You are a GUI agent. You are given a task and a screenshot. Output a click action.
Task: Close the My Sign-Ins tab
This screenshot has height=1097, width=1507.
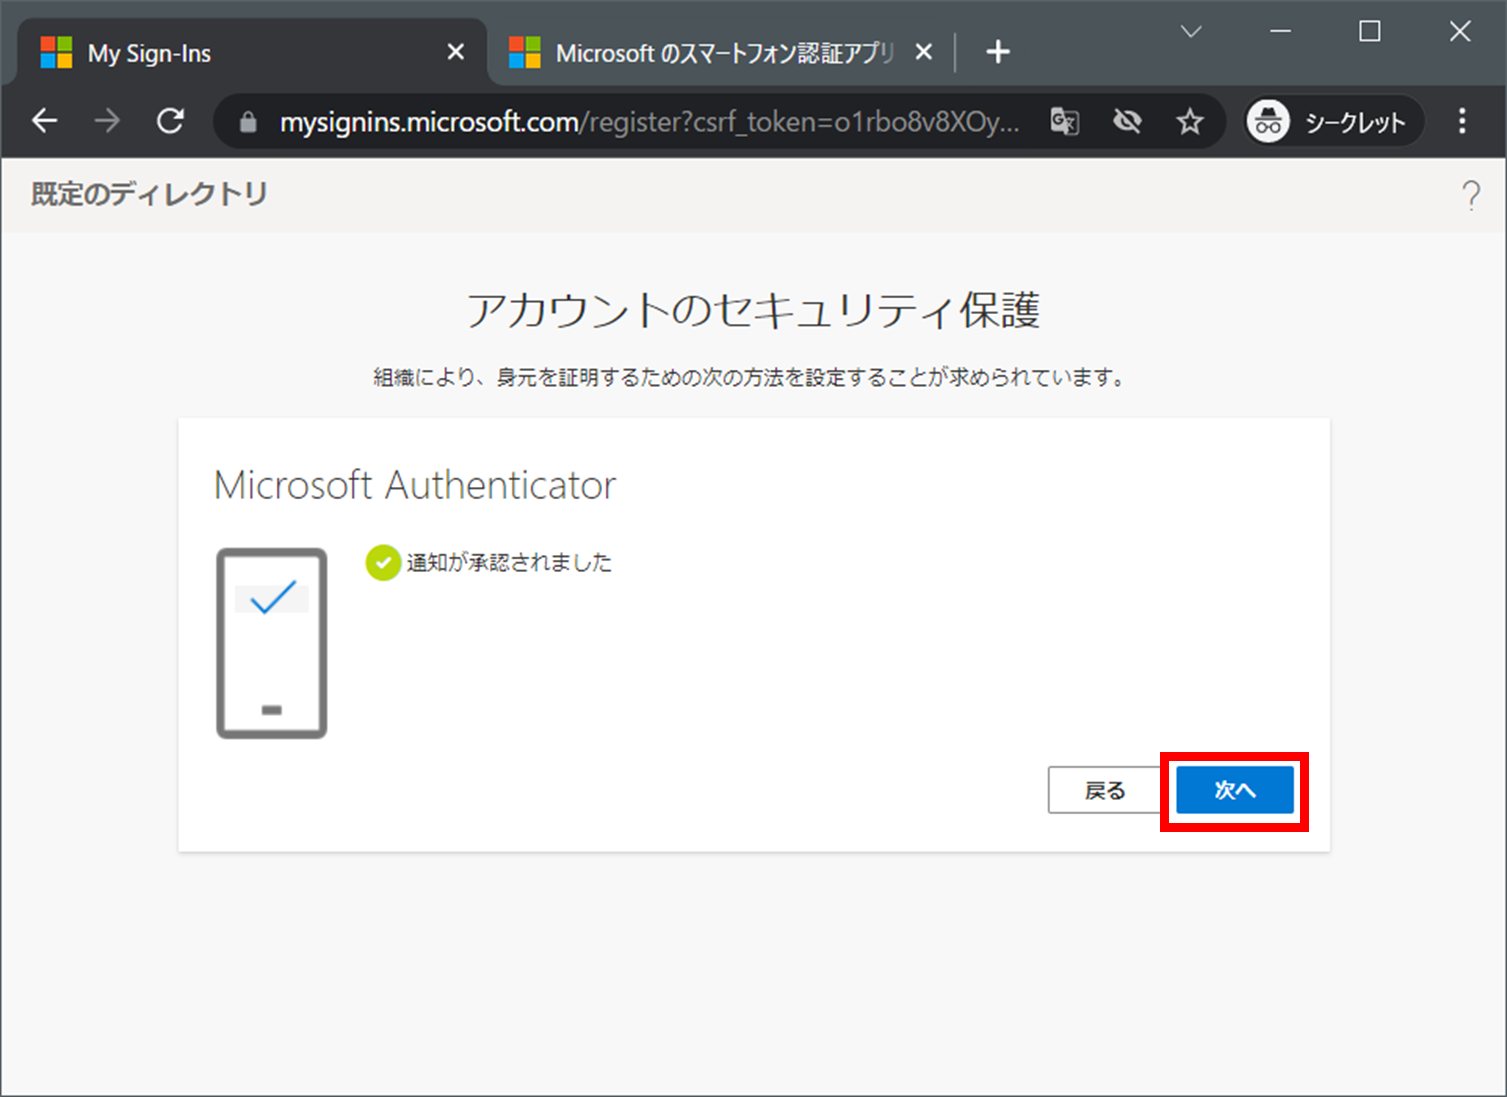point(456,52)
